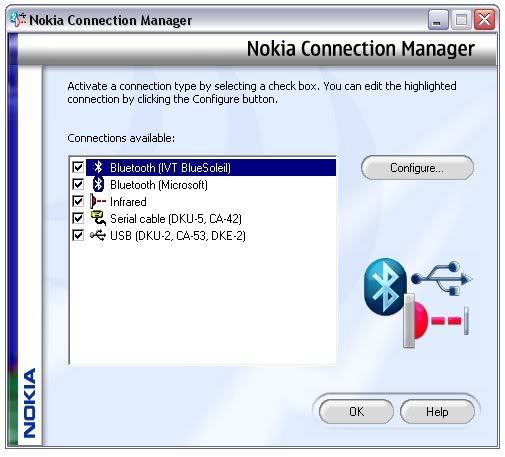Screen dimensions: 505x457
Task: Close the Nokia Connection Manager window
Action: click(484, 20)
